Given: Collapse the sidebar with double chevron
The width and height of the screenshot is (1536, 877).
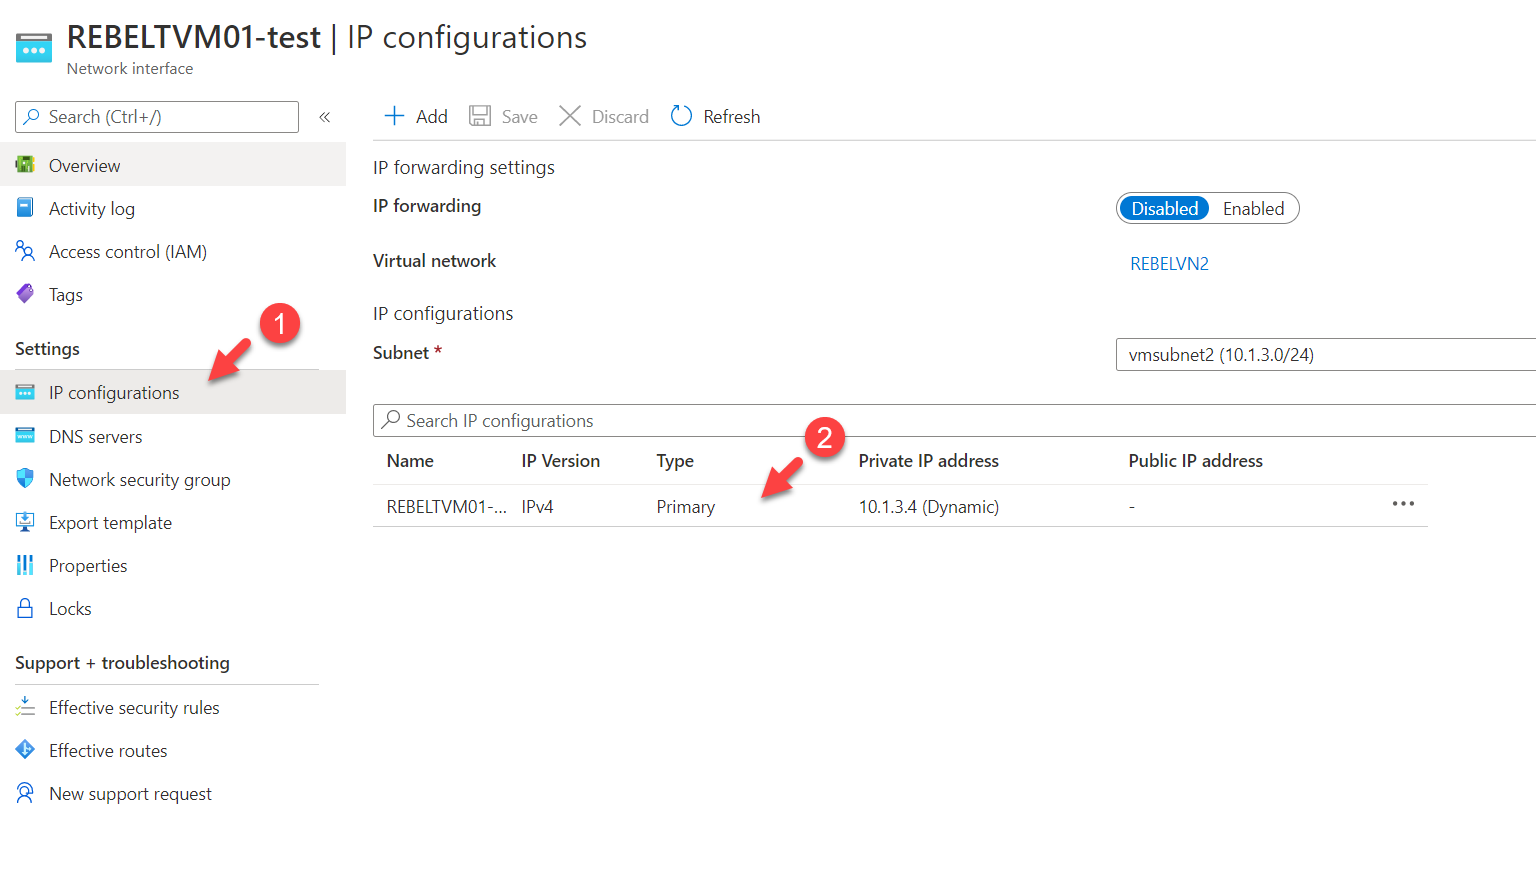Looking at the screenshot, I should (x=325, y=117).
